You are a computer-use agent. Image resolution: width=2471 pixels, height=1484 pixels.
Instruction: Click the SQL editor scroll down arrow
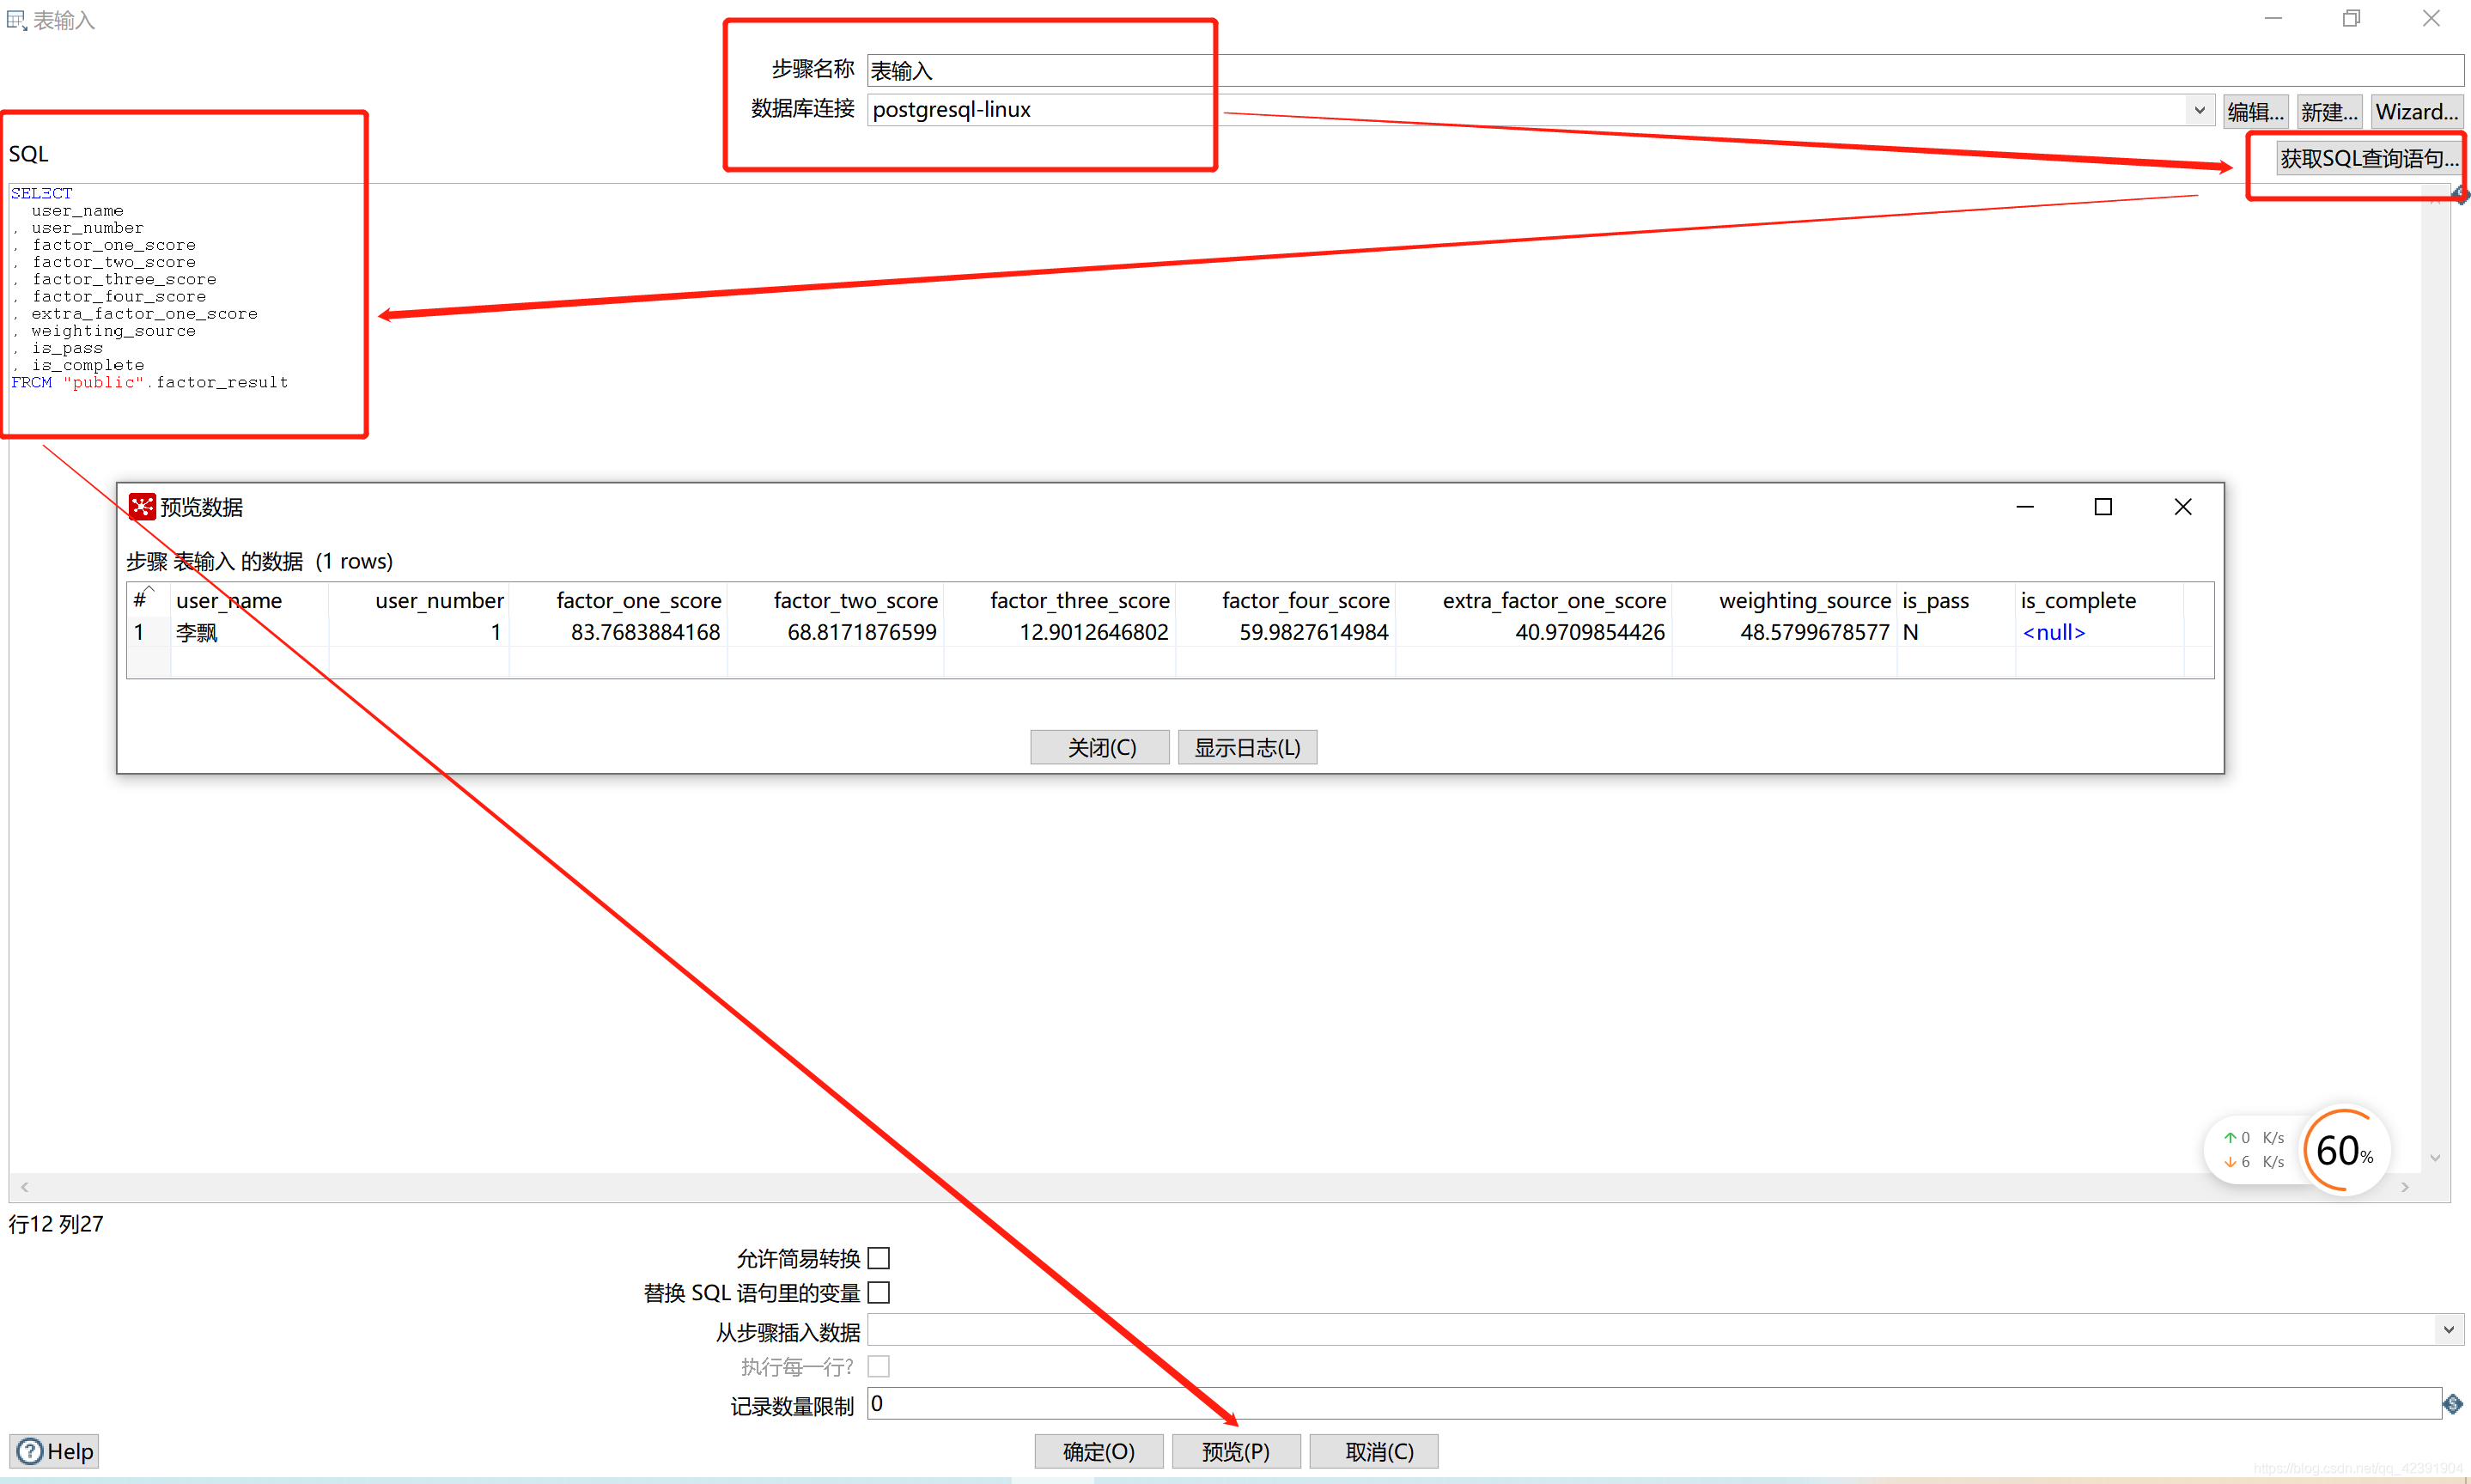tap(2435, 1158)
